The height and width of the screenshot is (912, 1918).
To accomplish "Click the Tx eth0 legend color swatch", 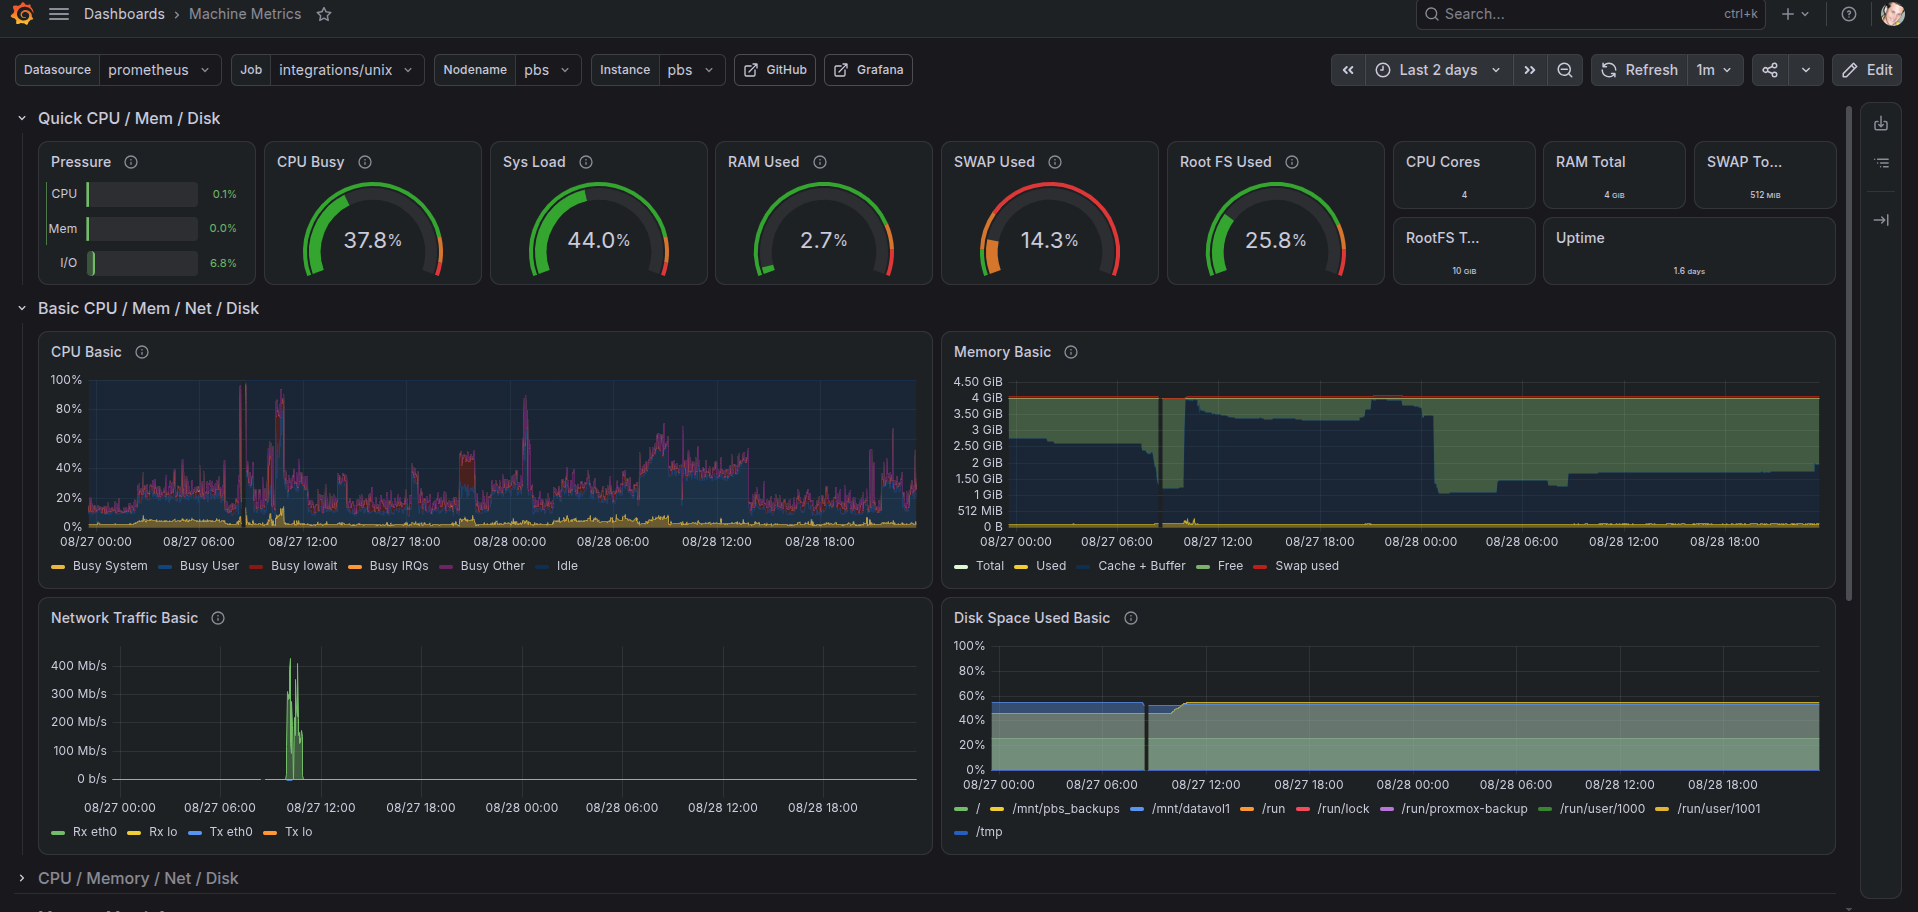I will (x=195, y=832).
